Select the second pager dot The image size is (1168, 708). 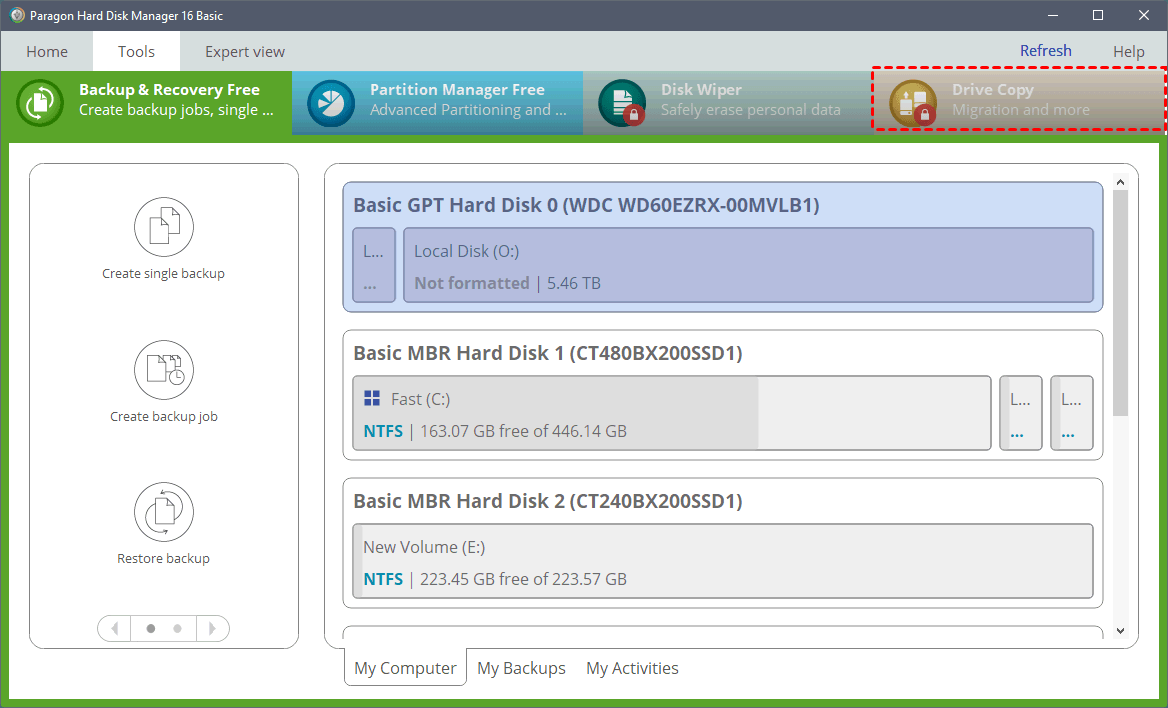pyautogui.click(x=177, y=628)
